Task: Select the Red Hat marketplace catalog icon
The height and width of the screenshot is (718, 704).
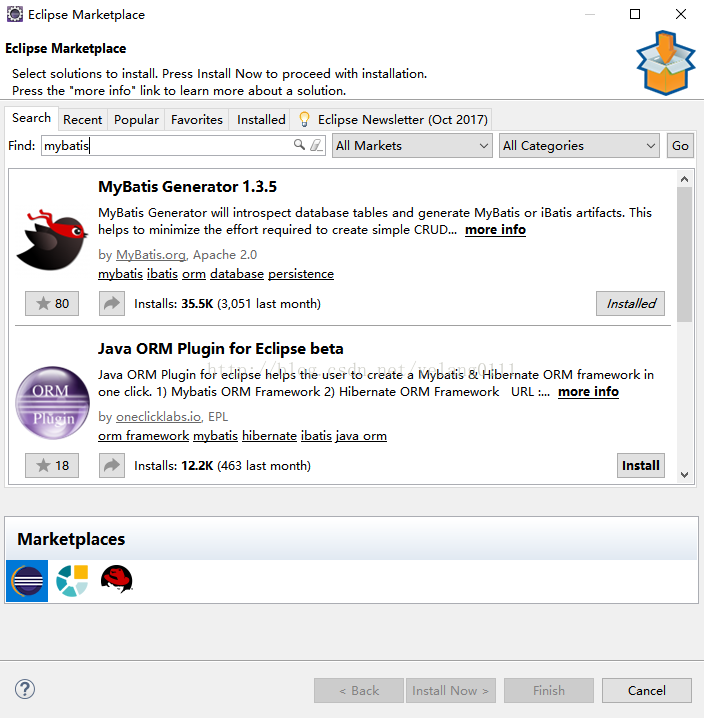Action: tap(117, 579)
